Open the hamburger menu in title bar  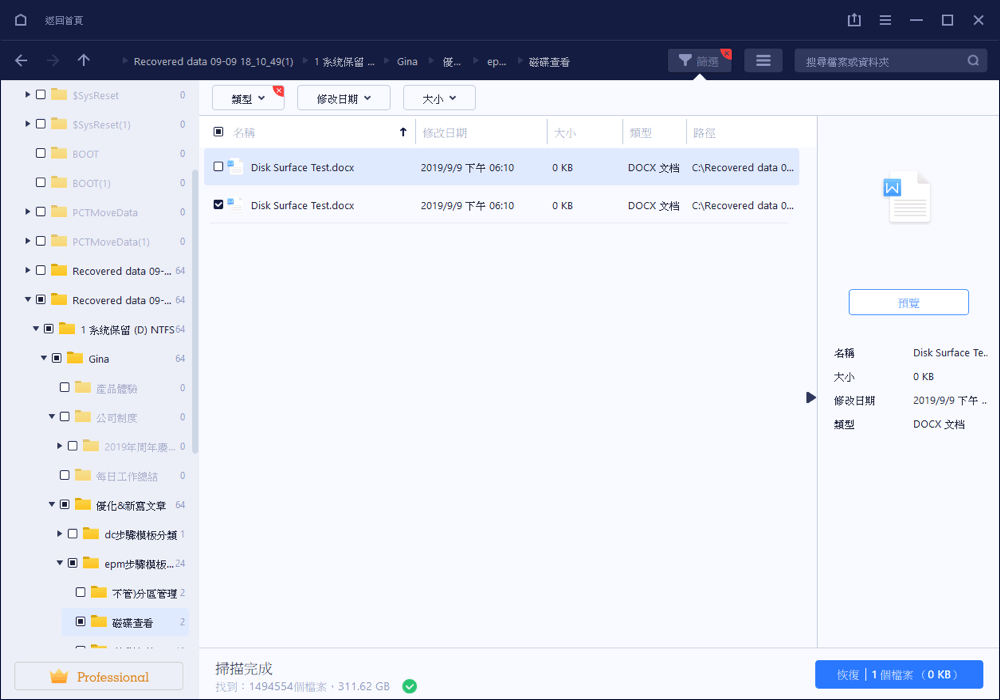coord(885,20)
